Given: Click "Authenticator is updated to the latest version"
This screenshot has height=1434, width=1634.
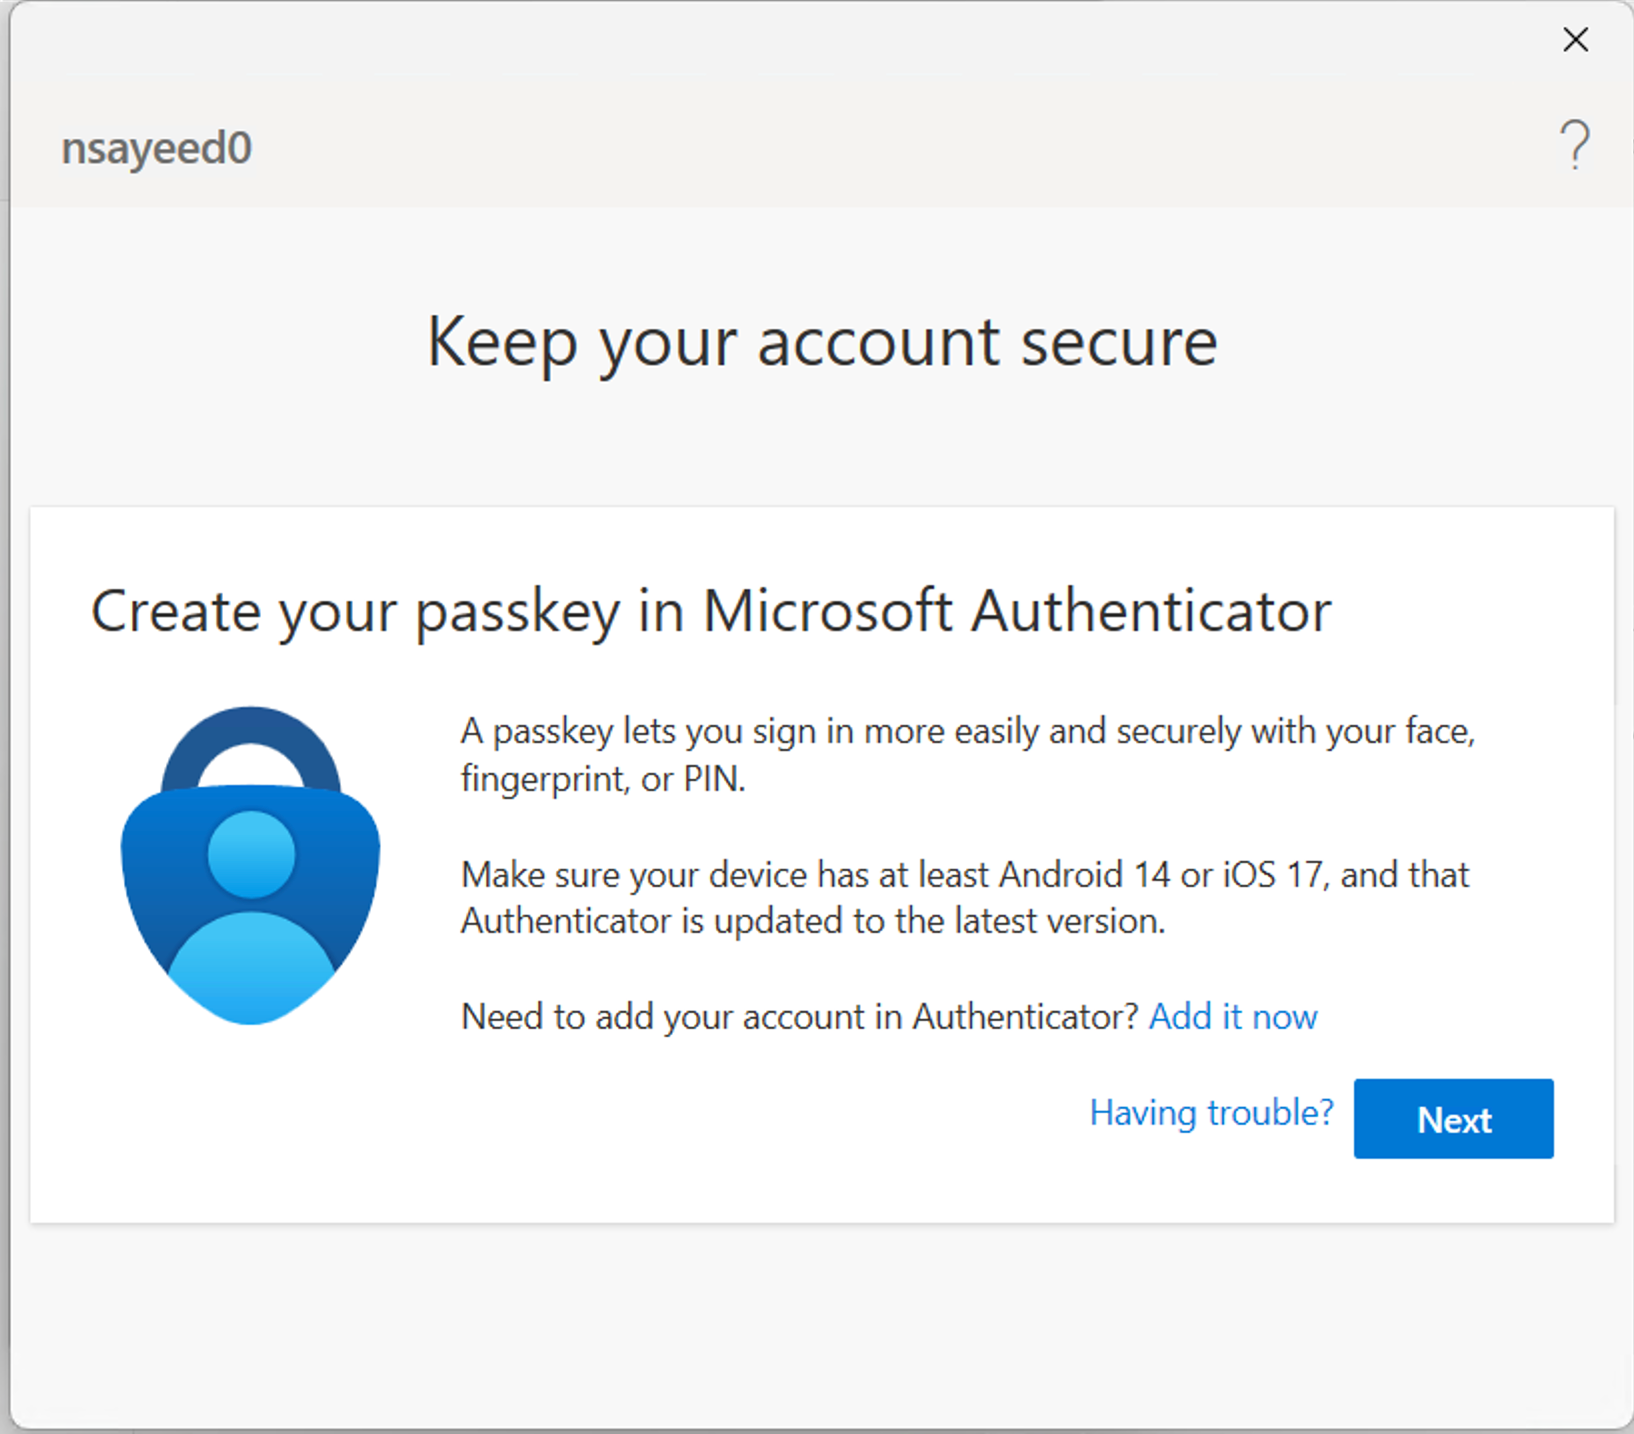Looking at the screenshot, I should [x=812, y=921].
